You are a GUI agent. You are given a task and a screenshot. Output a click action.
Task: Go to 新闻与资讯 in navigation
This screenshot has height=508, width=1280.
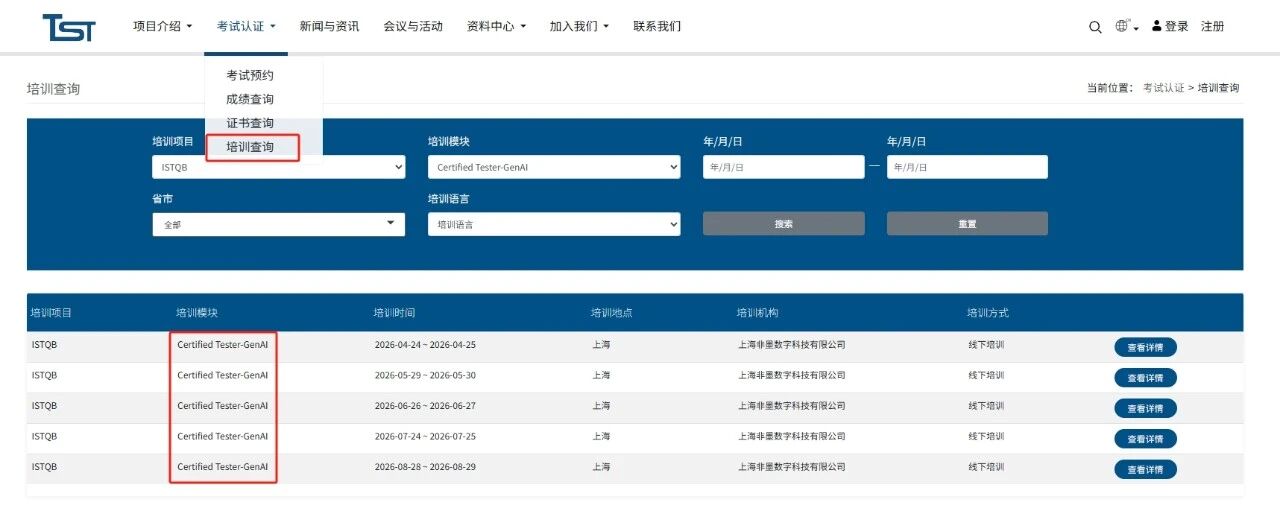[x=329, y=26]
